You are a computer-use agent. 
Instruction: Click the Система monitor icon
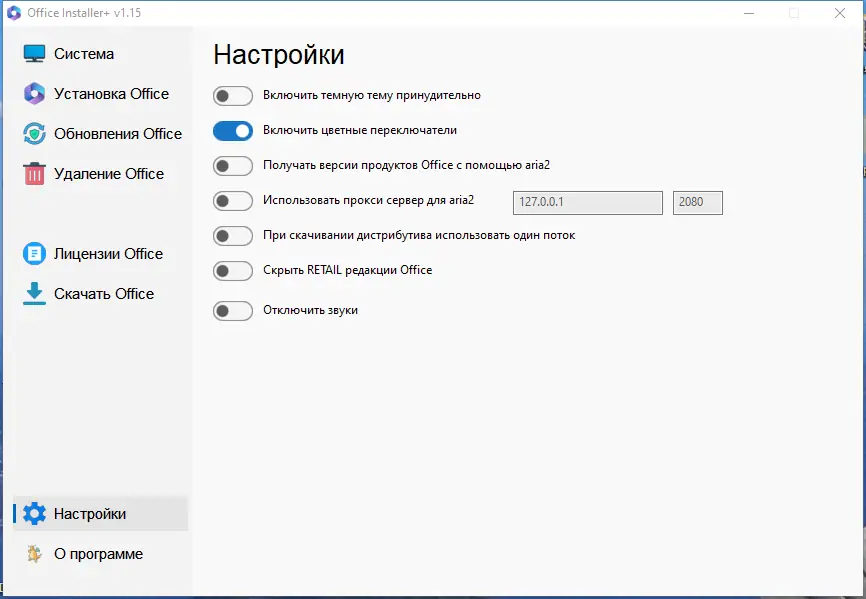pyautogui.click(x=34, y=54)
